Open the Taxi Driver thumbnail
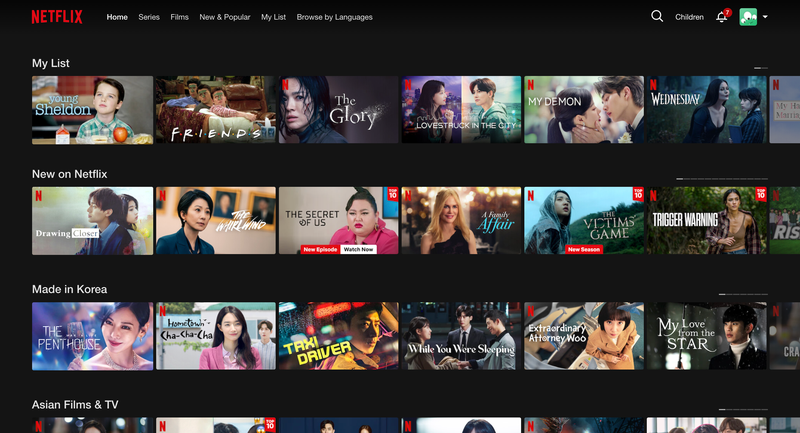The image size is (800, 433). point(338,336)
